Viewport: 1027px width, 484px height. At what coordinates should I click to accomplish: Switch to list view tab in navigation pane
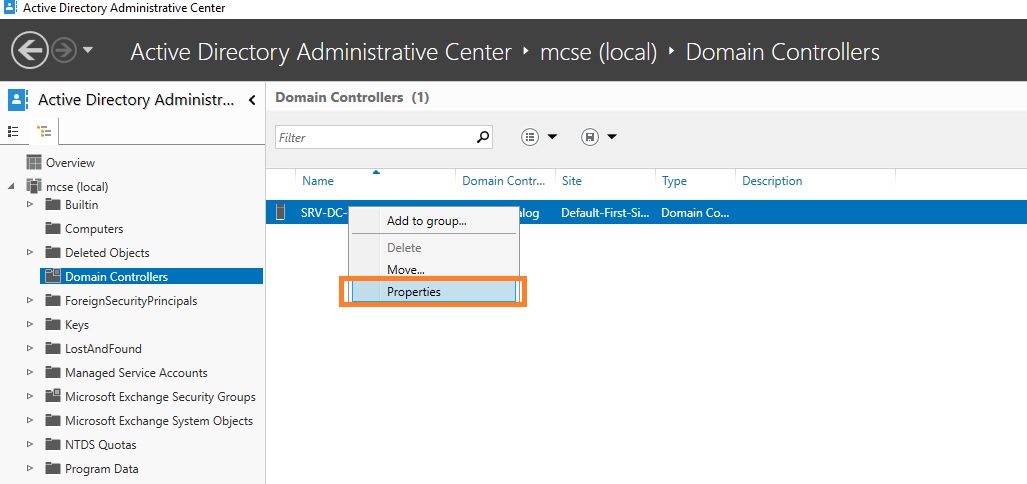coord(14,131)
